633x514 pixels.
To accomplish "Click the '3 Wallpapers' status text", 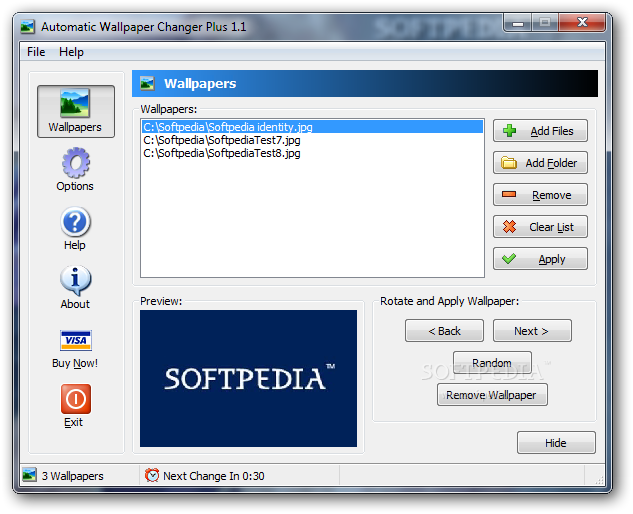I will tap(72, 476).
